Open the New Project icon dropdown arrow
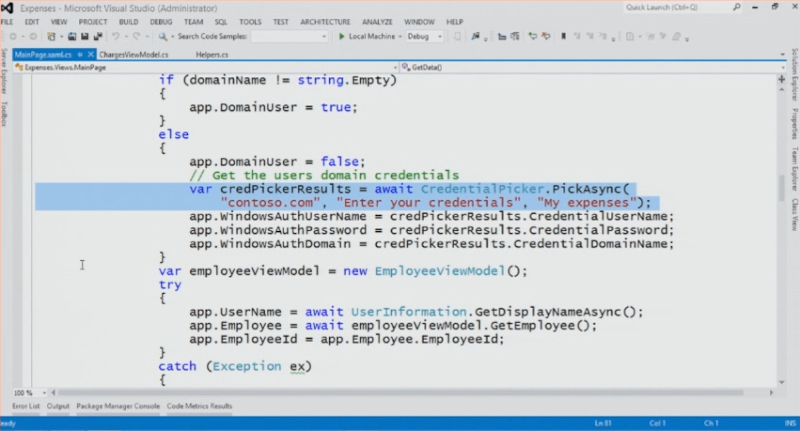This screenshot has height=431, width=800. 61,37
